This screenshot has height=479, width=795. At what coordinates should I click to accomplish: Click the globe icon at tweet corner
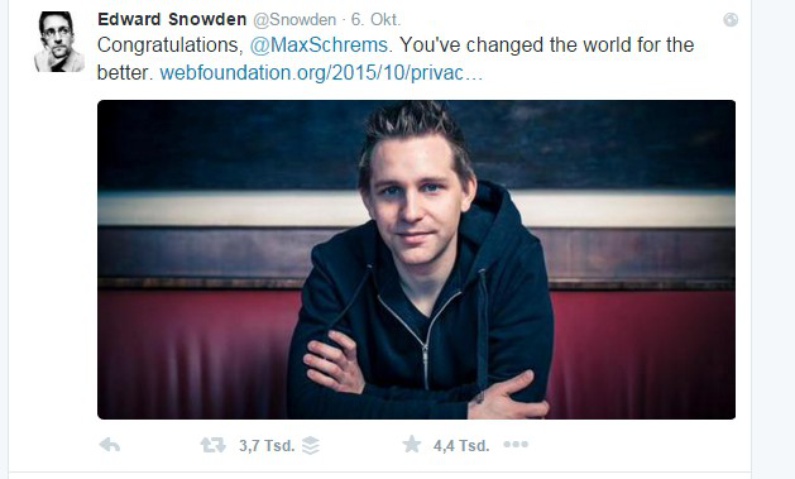[731, 20]
